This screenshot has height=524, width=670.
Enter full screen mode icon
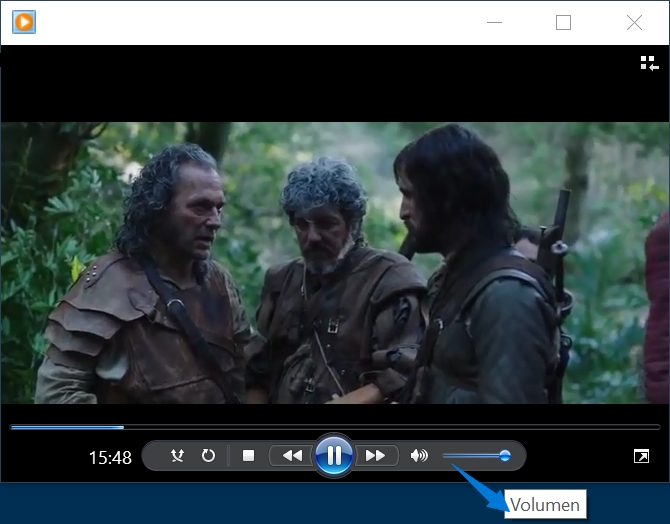pyautogui.click(x=641, y=456)
